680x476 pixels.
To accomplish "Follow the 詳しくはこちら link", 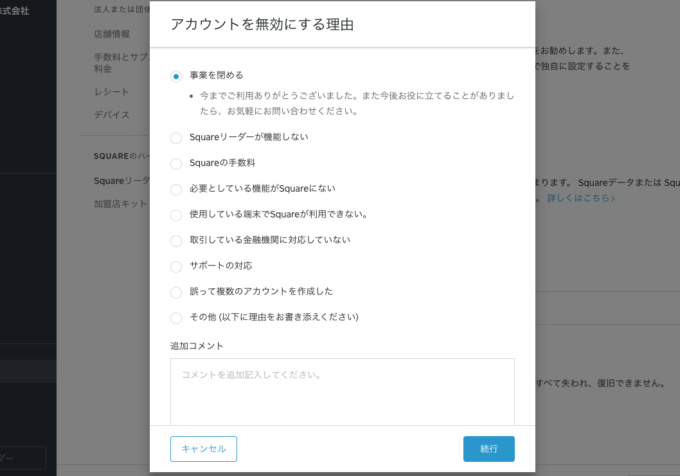I will [x=580, y=199].
